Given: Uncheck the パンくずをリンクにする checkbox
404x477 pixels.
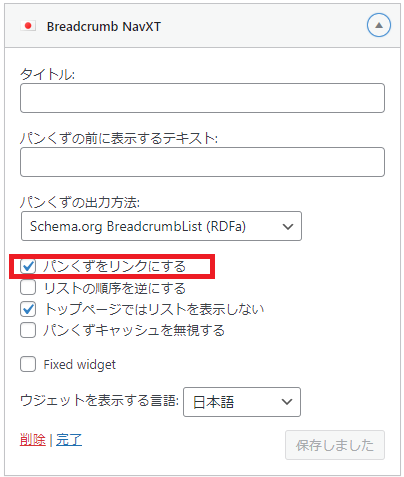Looking at the screenshot, I should click(28, 266).
